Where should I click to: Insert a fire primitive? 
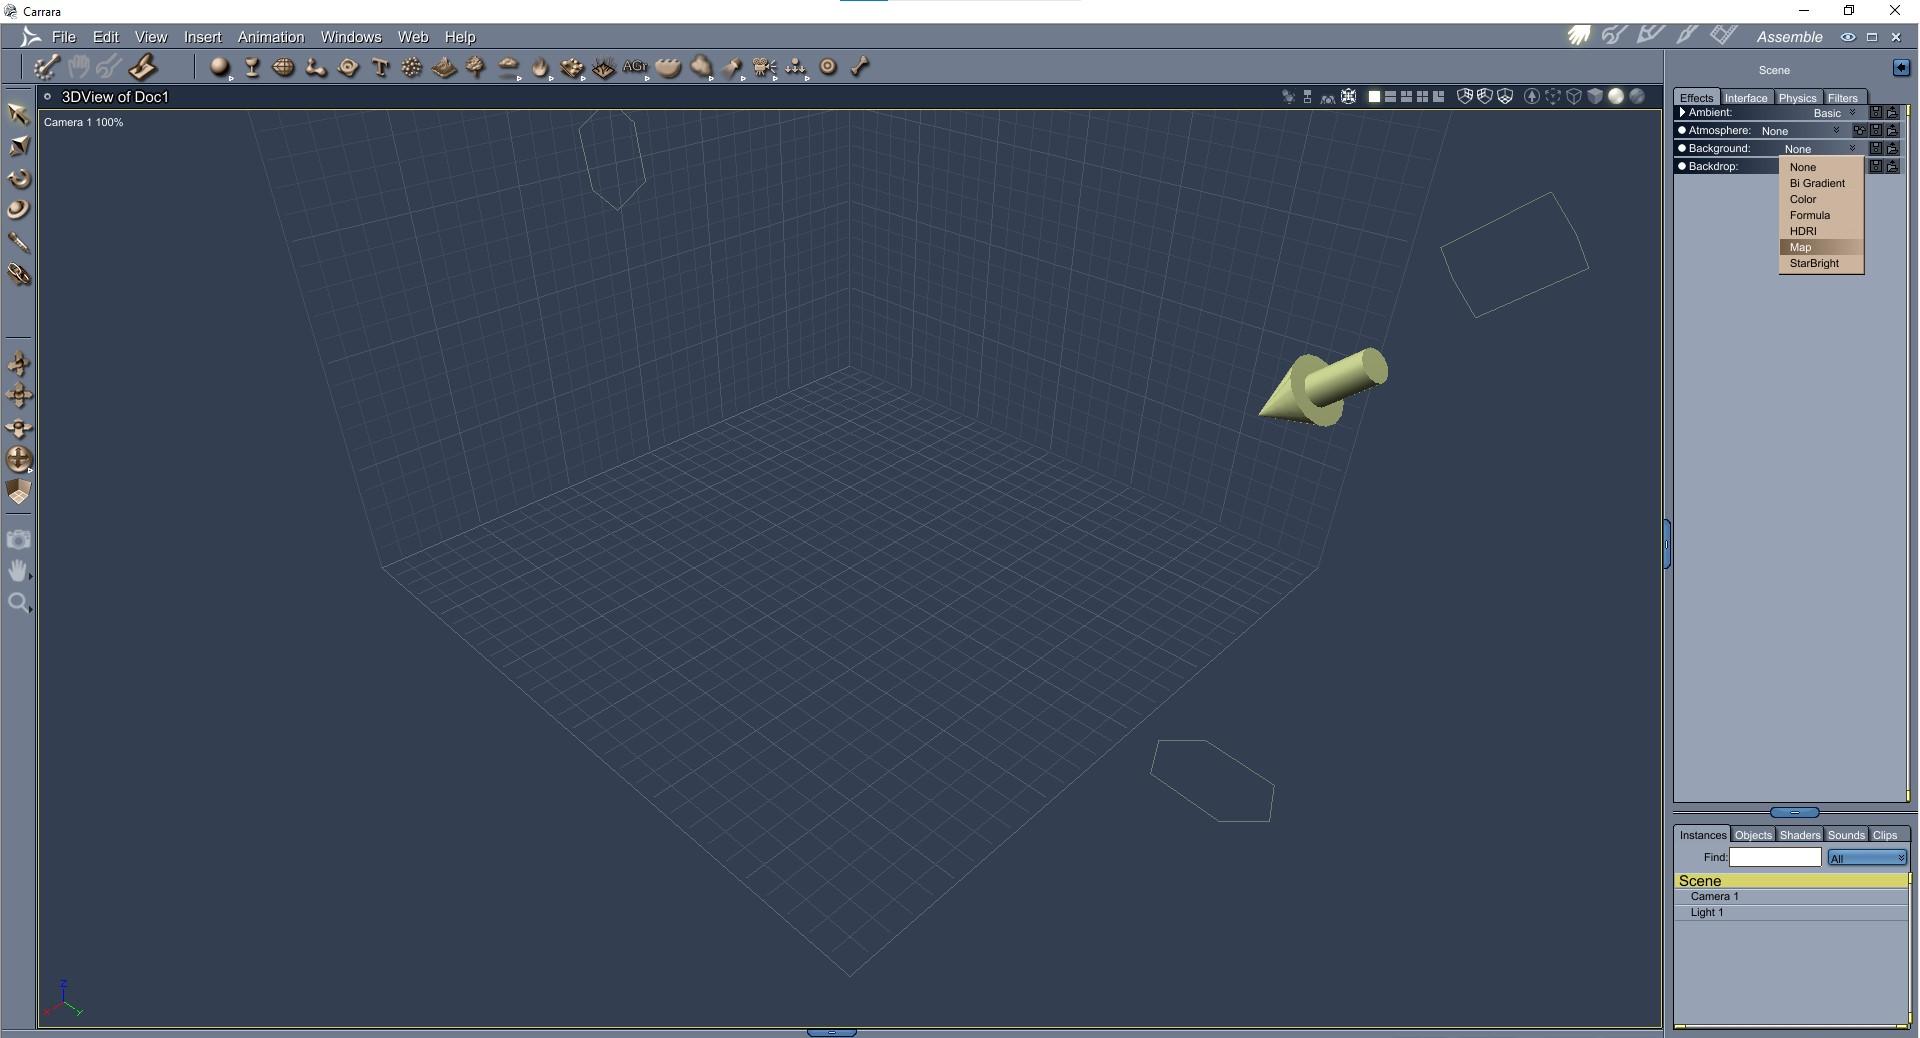(540, 67)
